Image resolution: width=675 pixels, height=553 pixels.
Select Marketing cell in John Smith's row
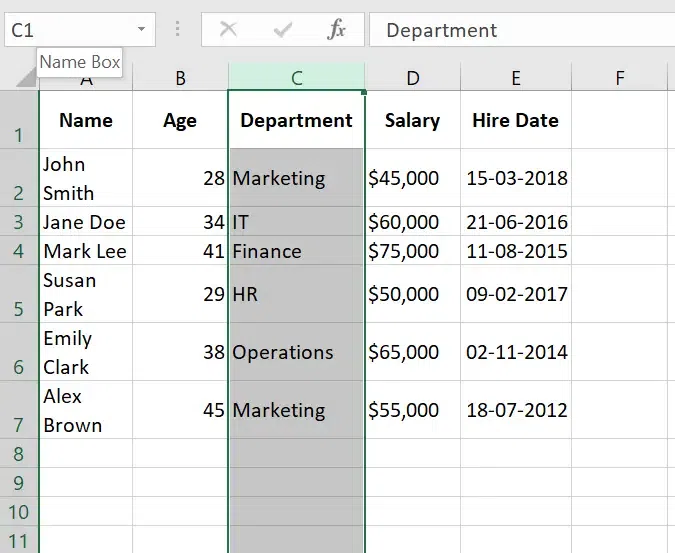(297, 178)
